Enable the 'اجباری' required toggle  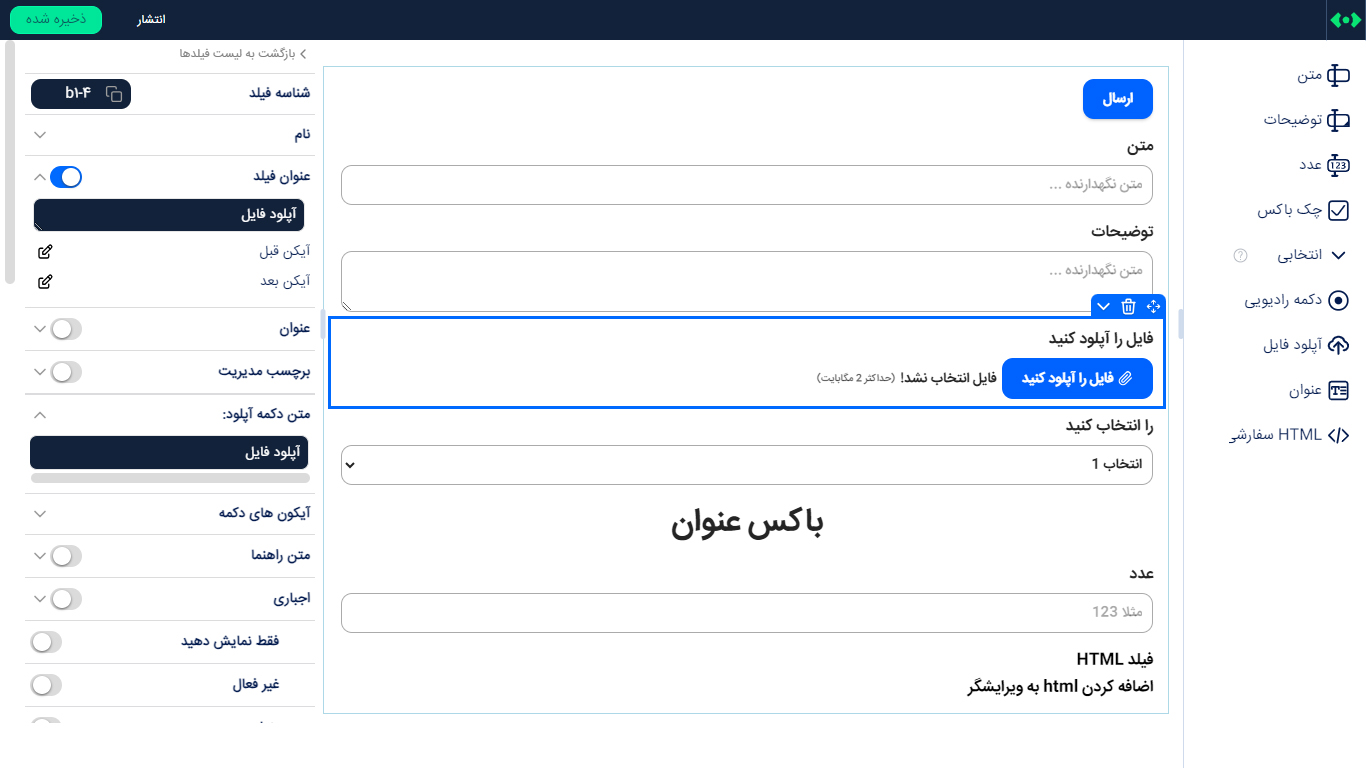click(x=65, y=599)
